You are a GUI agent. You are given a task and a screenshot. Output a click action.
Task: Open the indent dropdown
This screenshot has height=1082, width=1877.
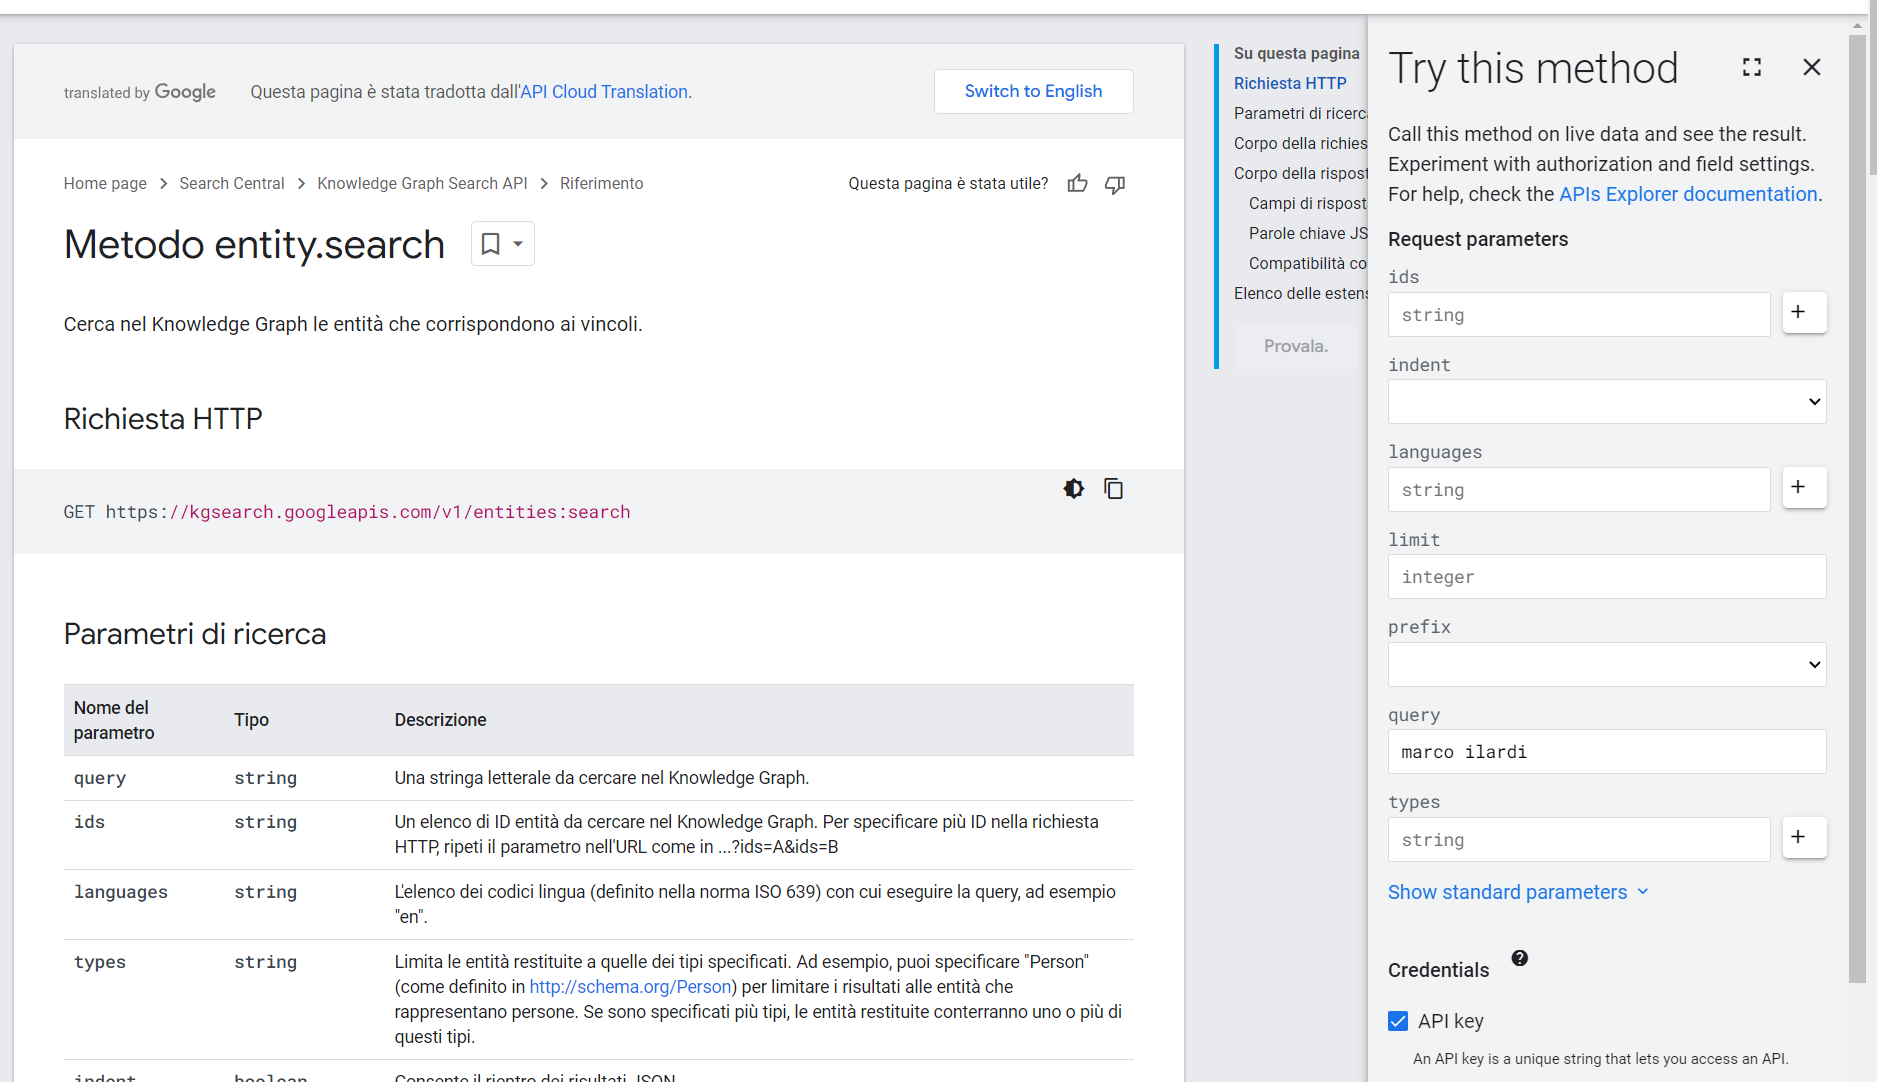coord(1605,401)
